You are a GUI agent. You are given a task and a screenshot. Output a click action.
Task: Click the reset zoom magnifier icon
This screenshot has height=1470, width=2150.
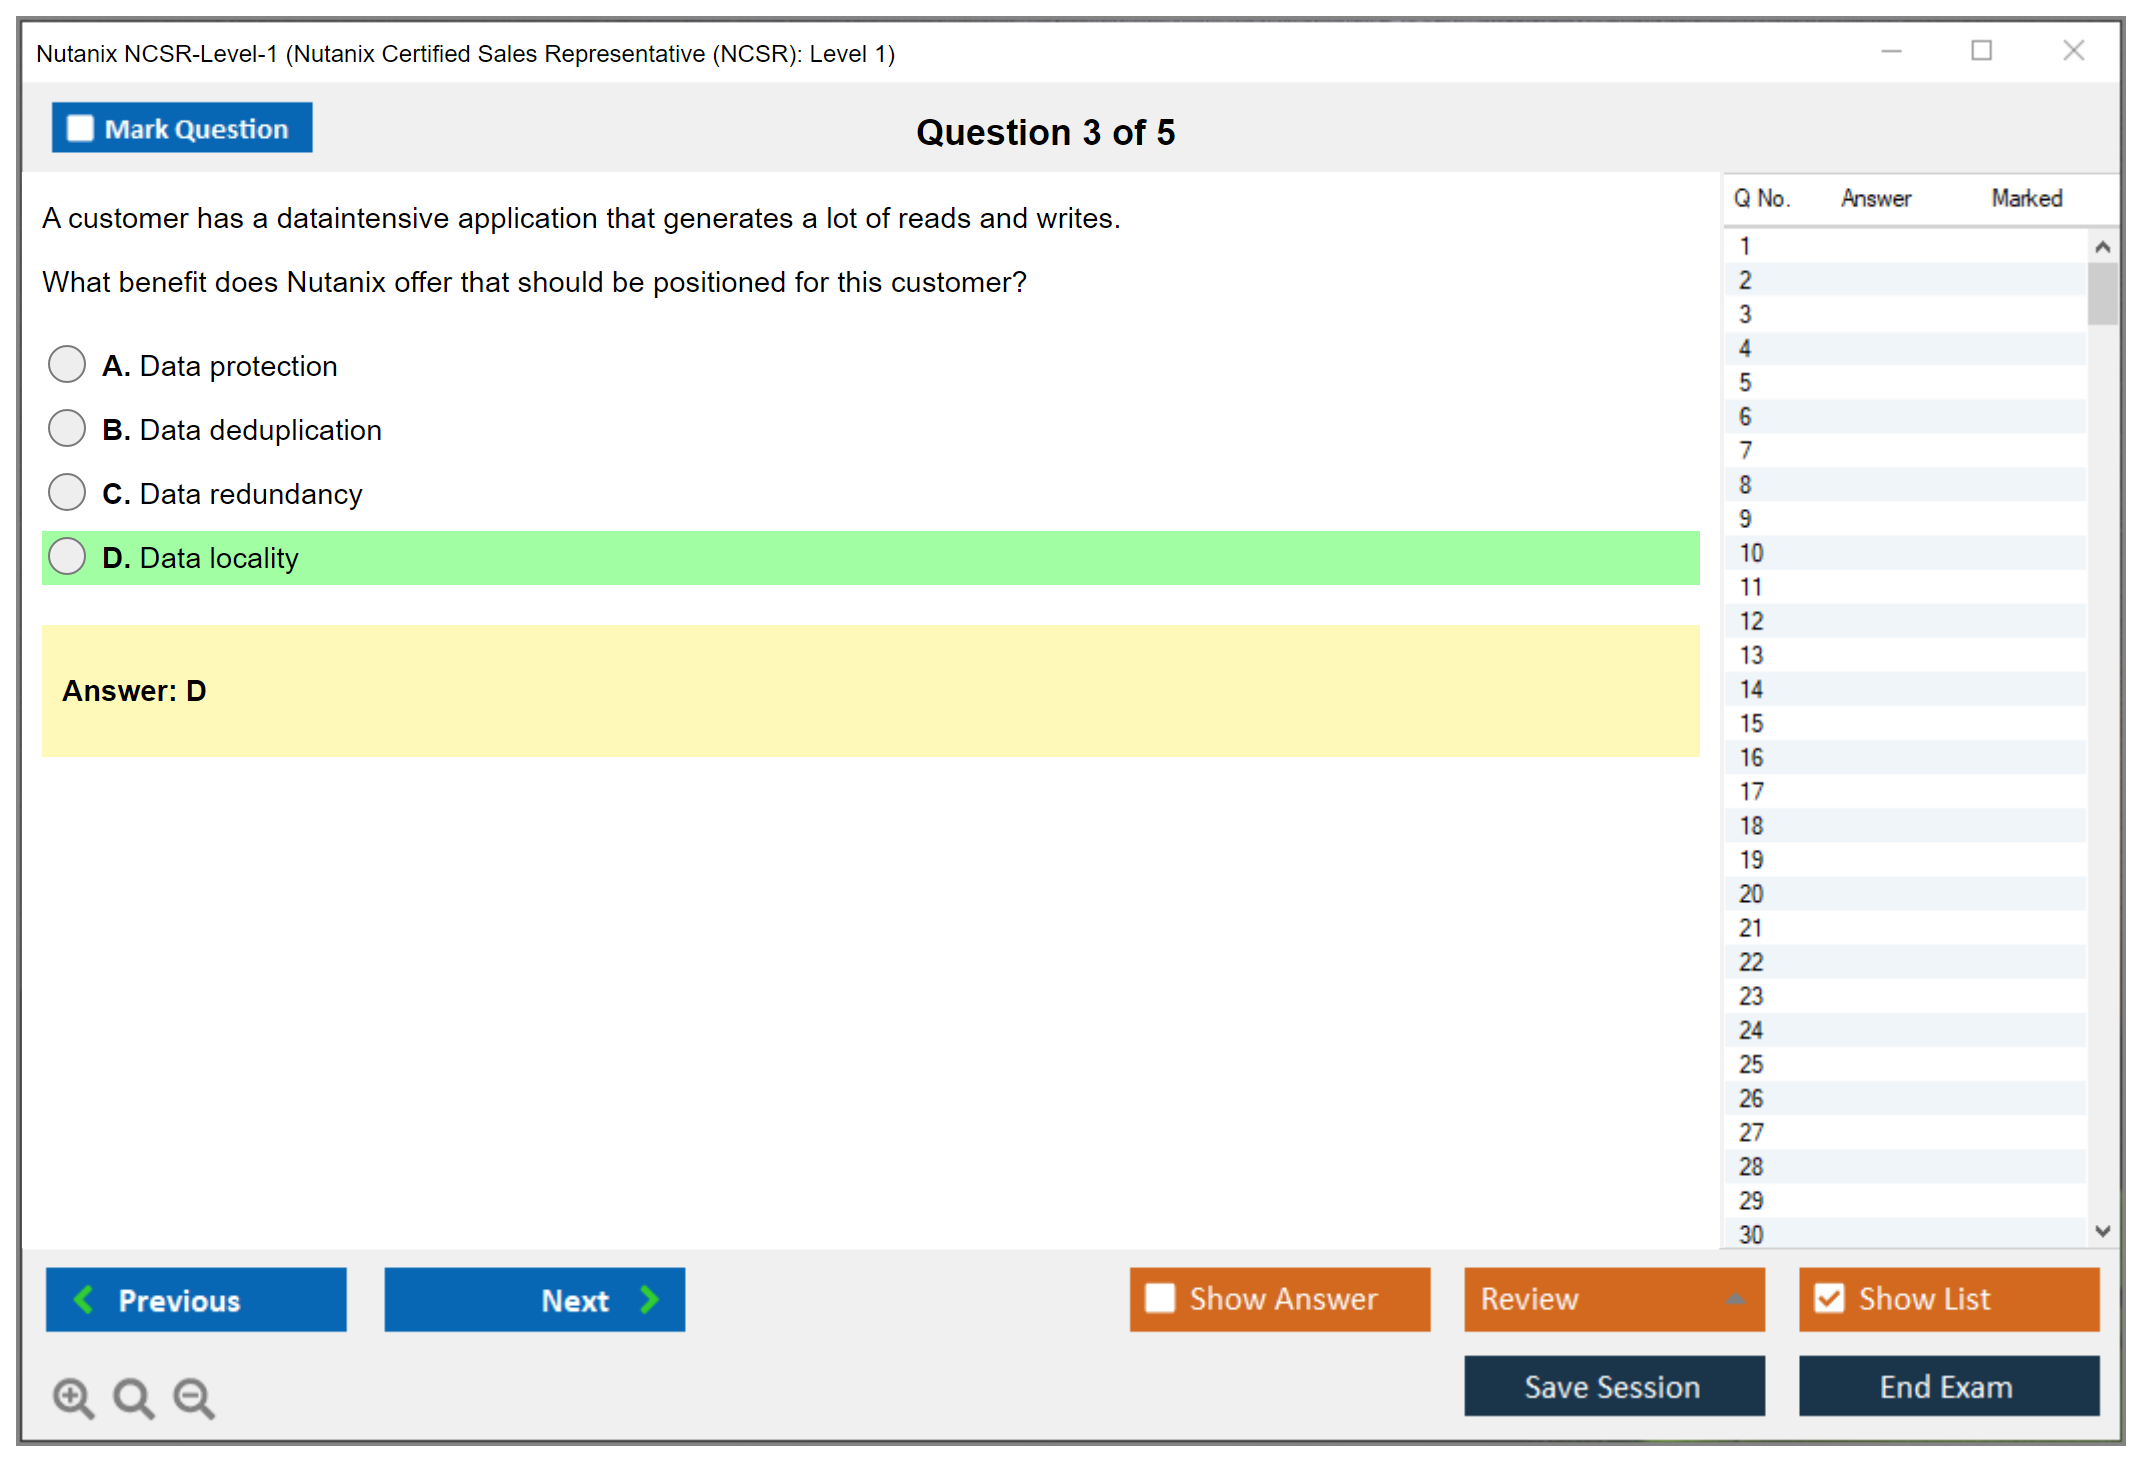pos(132,1397)
